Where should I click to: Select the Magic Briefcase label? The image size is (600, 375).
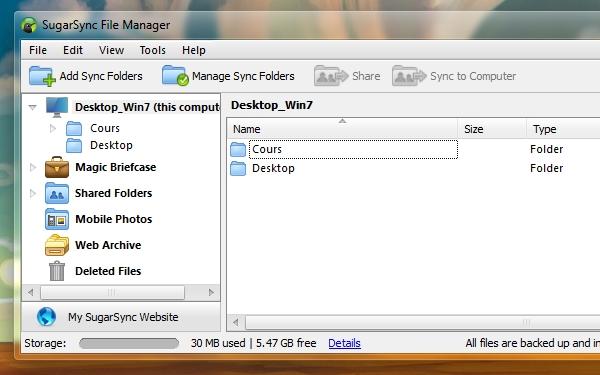click(x=116, y=167)
